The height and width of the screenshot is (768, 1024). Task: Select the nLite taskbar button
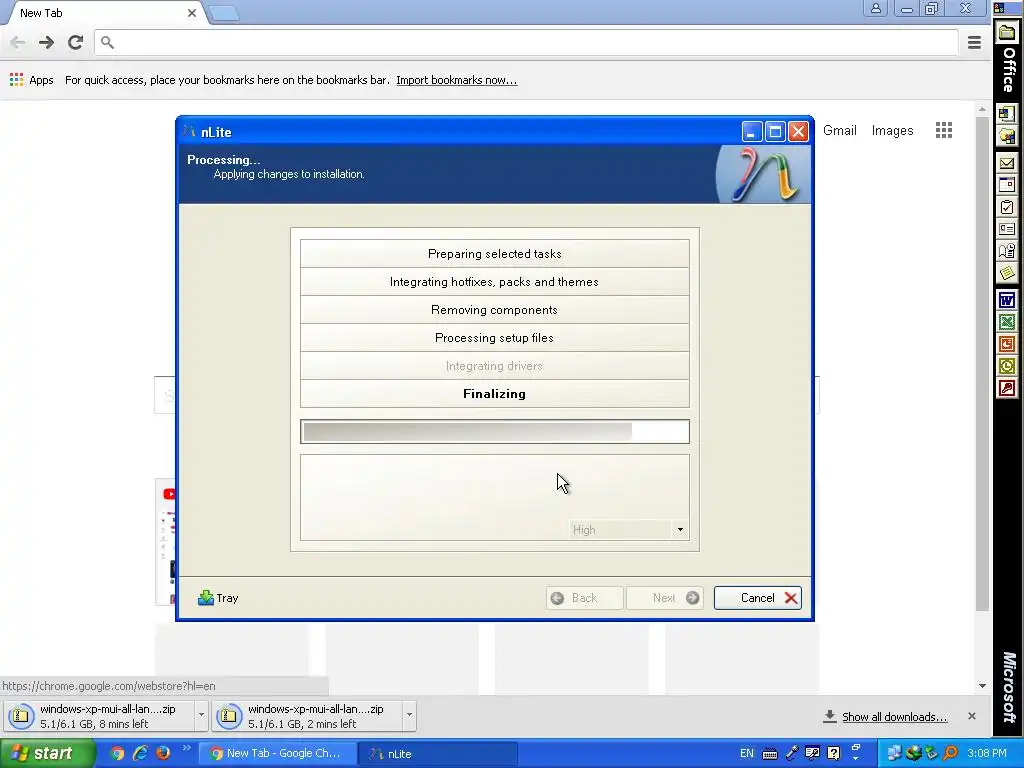coord(438,753)
